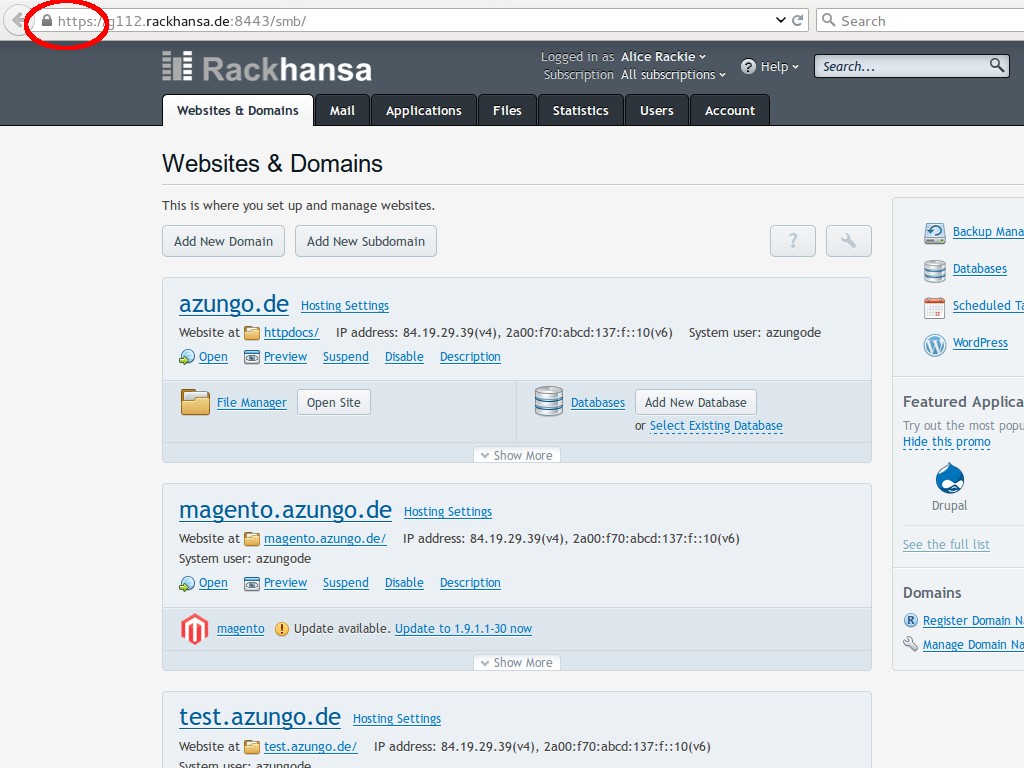
Task: Click the Databases cylinder icon in azungo.de
Action: pos(549,401)
